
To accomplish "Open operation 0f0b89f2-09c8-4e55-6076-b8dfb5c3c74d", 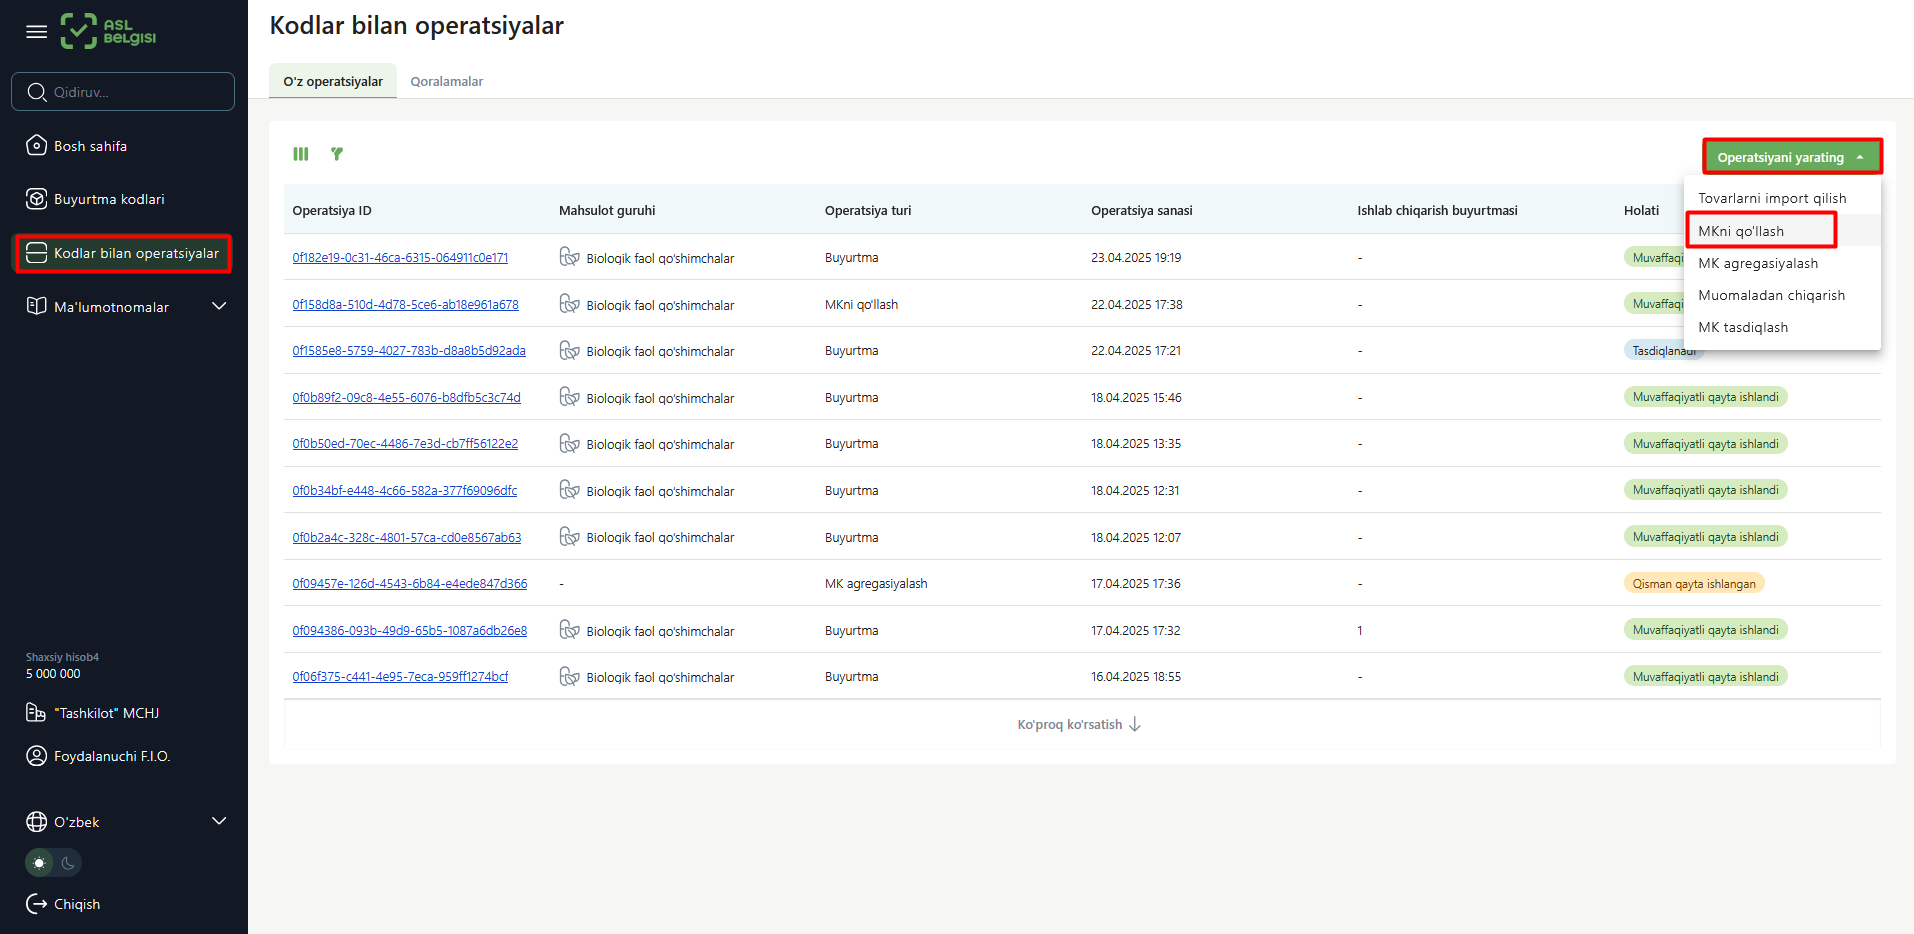I will 406,398.
